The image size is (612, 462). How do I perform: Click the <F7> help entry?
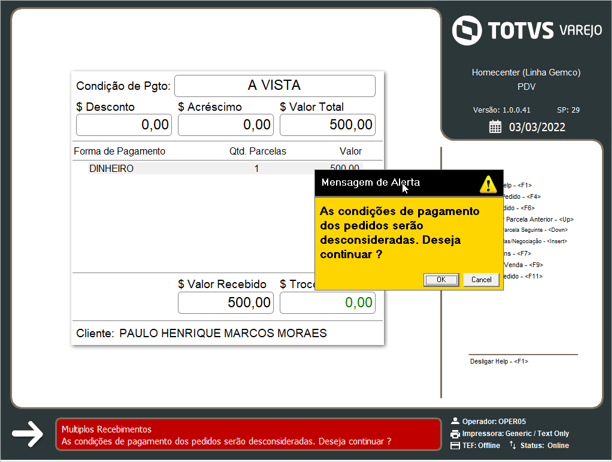(x=518, y=254)
